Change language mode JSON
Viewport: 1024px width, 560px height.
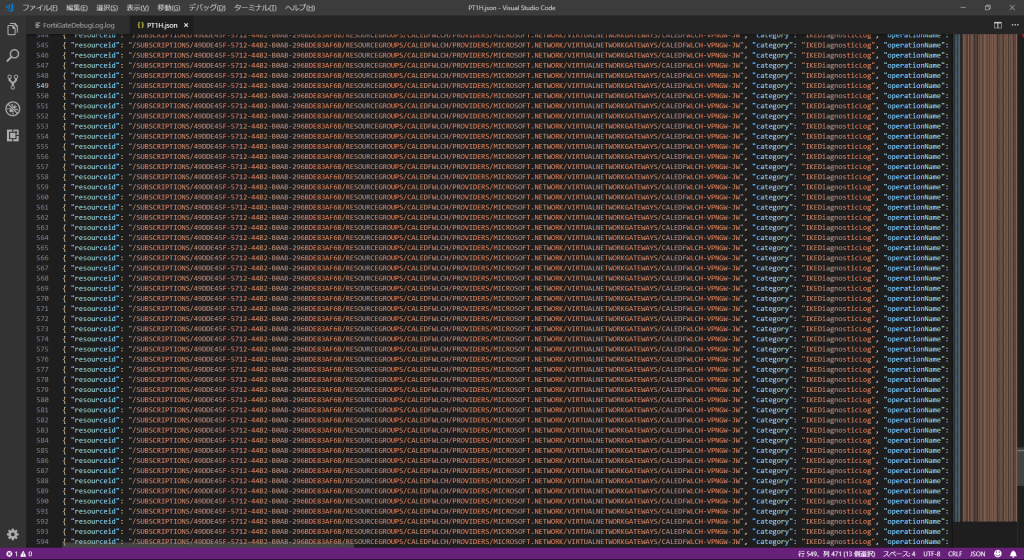coord(978,554)
